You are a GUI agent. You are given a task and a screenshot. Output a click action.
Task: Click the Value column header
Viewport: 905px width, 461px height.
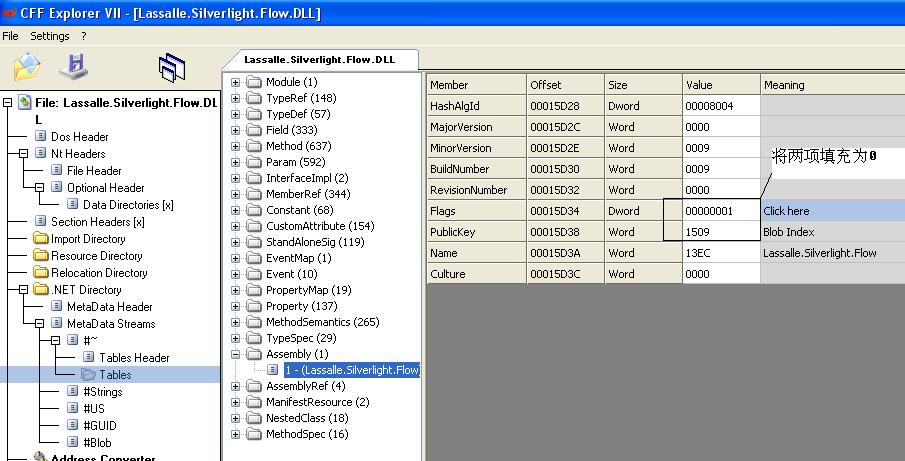(721, 85)
